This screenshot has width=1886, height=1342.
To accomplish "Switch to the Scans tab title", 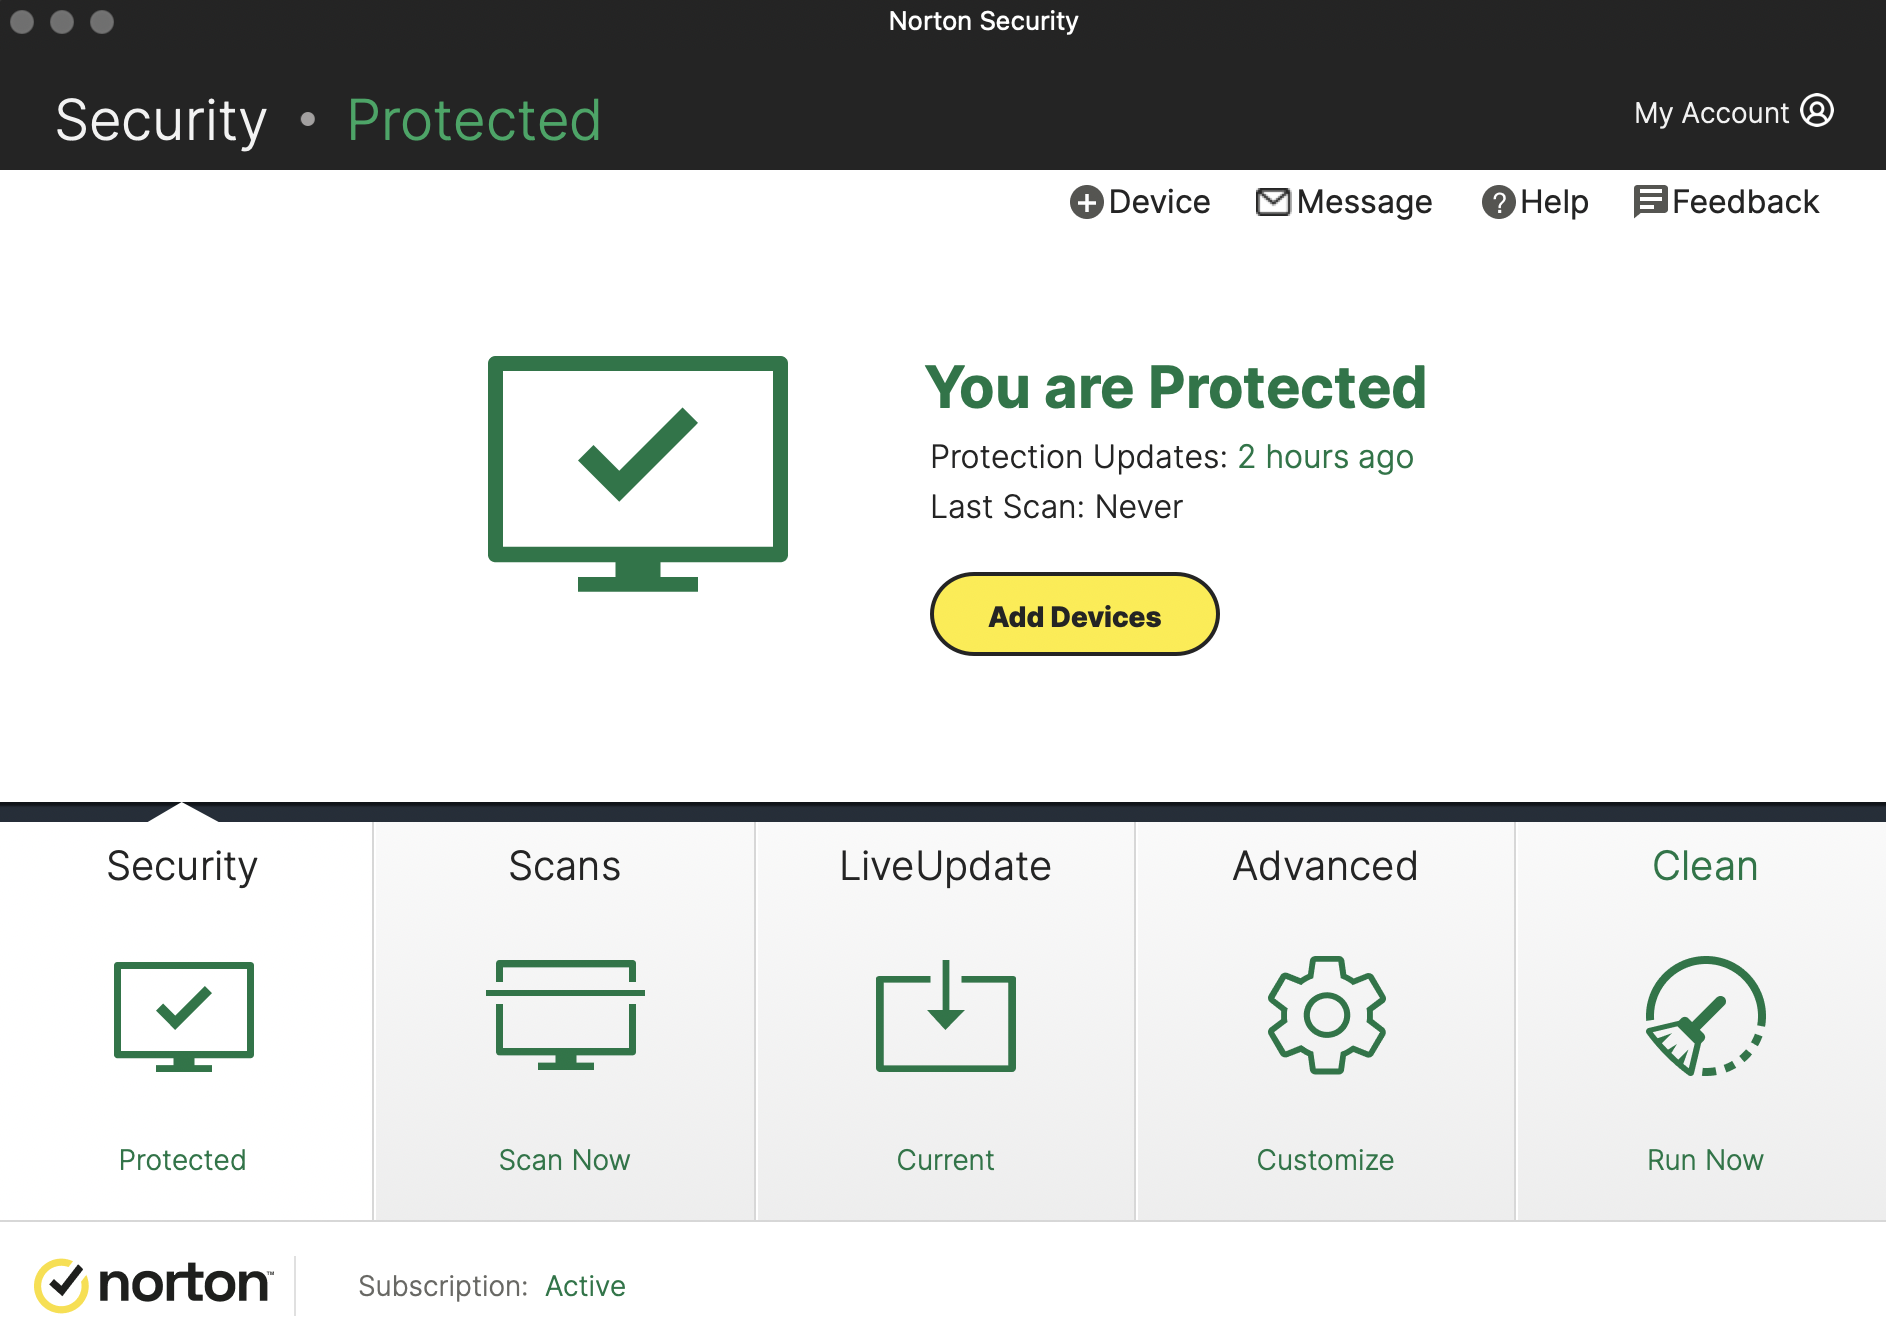I will click(565, 866).
